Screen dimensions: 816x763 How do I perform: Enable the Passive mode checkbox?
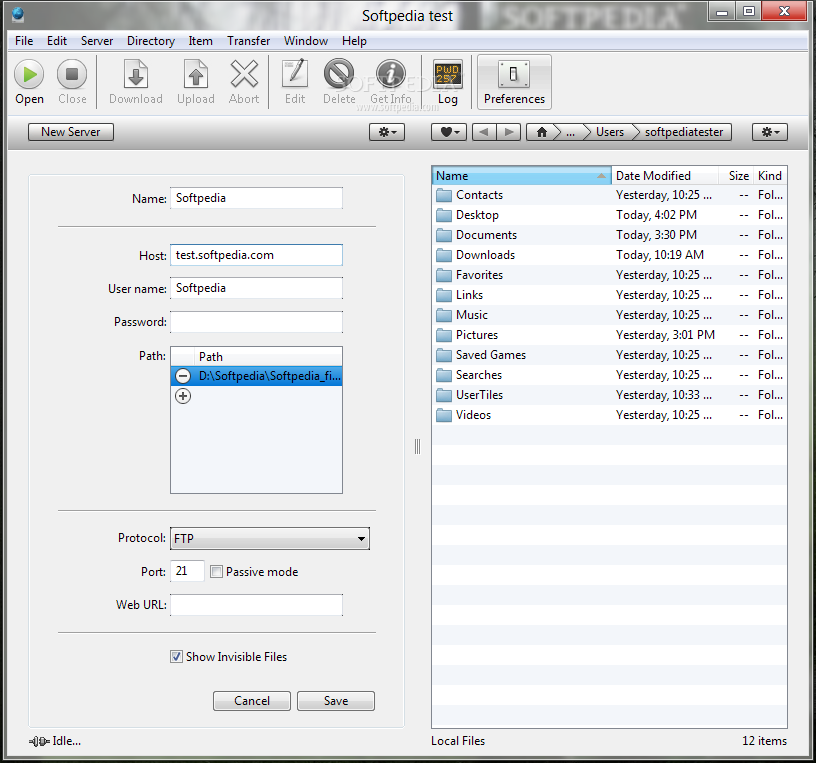(x=216, y=571)
